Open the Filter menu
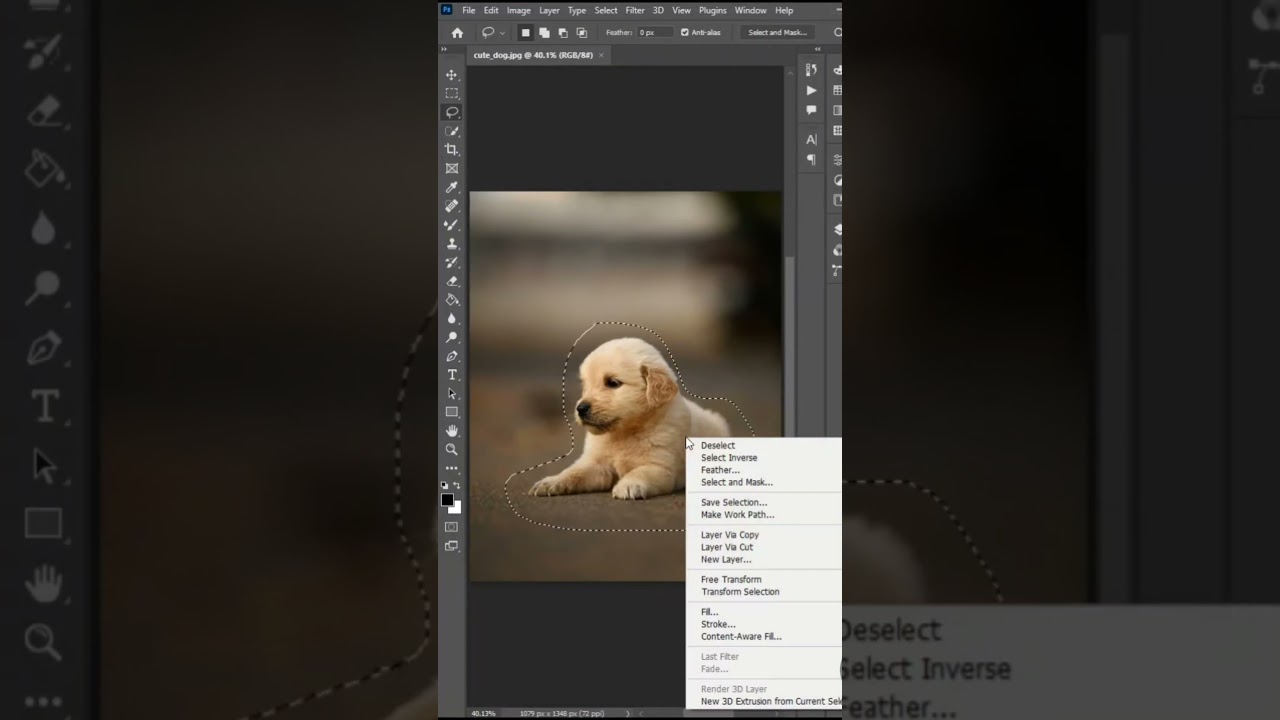The width and height of the screenshot is (1280, 720). pos(635,10)
